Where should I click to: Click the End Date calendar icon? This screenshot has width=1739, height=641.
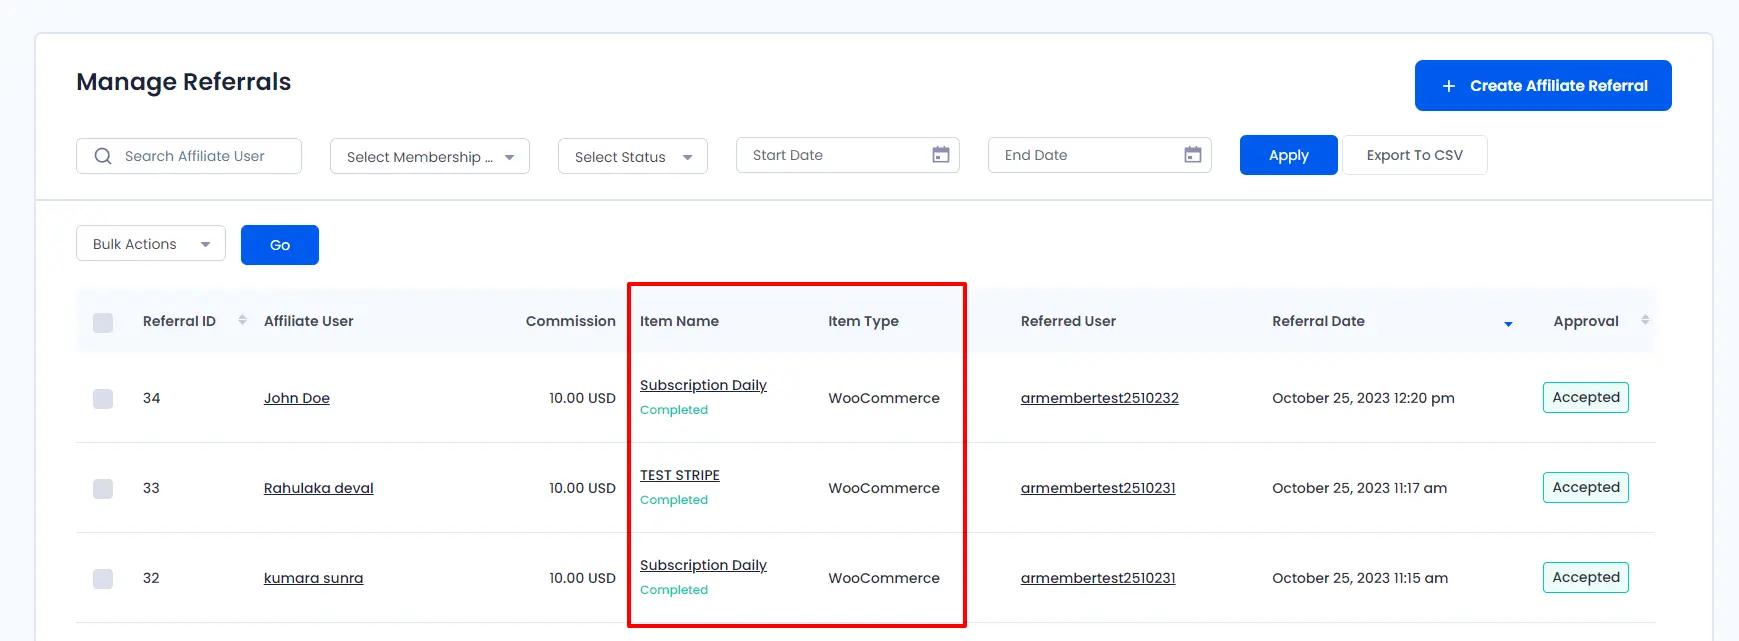1192,155
